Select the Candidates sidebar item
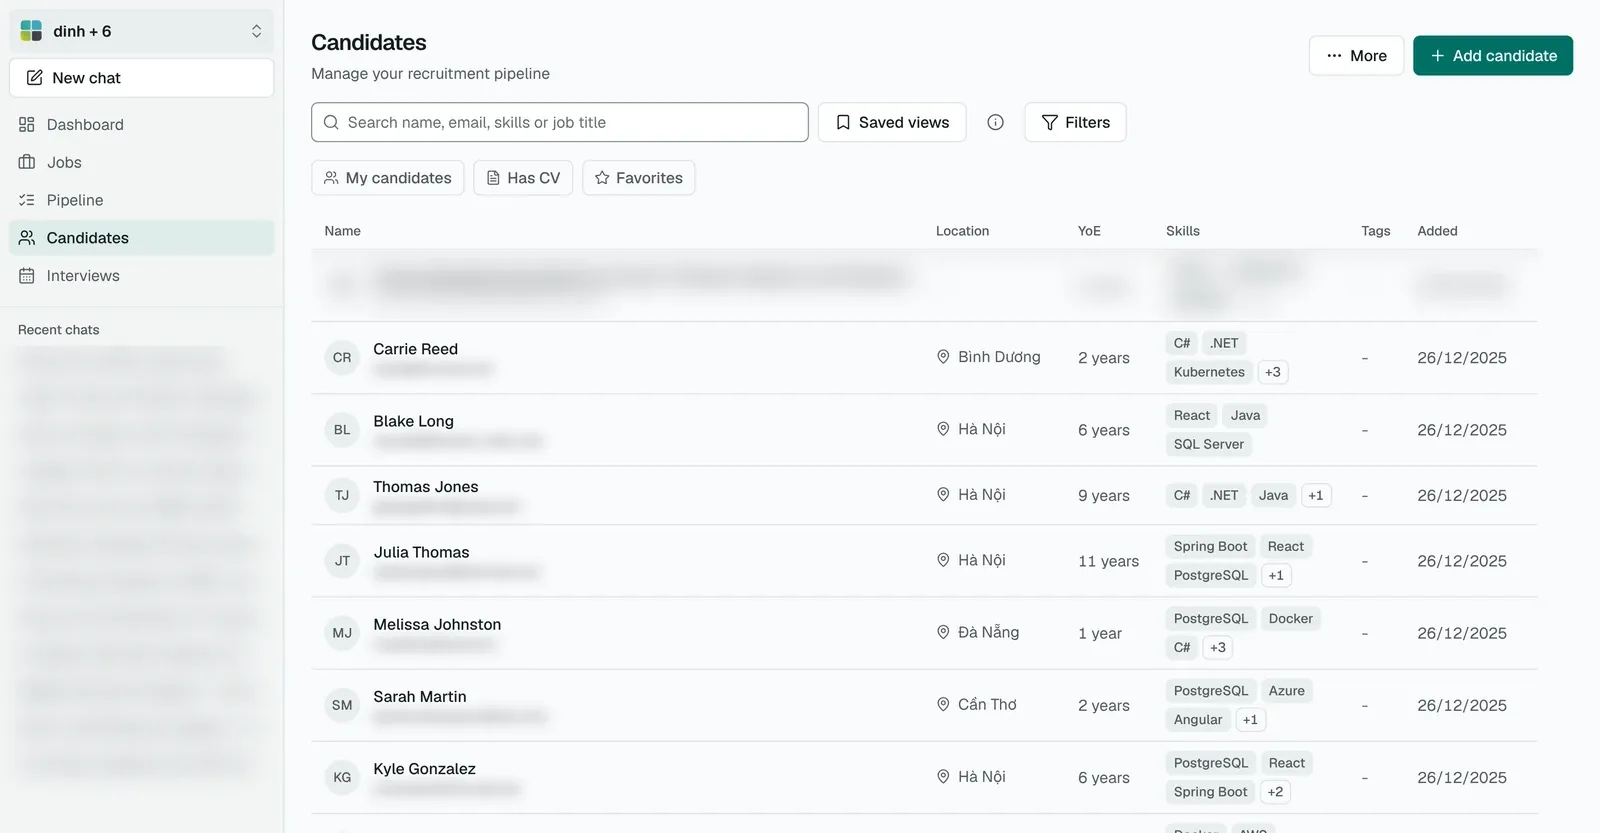This screenshot has width=1600, height=833. click(x=142, y=238)
